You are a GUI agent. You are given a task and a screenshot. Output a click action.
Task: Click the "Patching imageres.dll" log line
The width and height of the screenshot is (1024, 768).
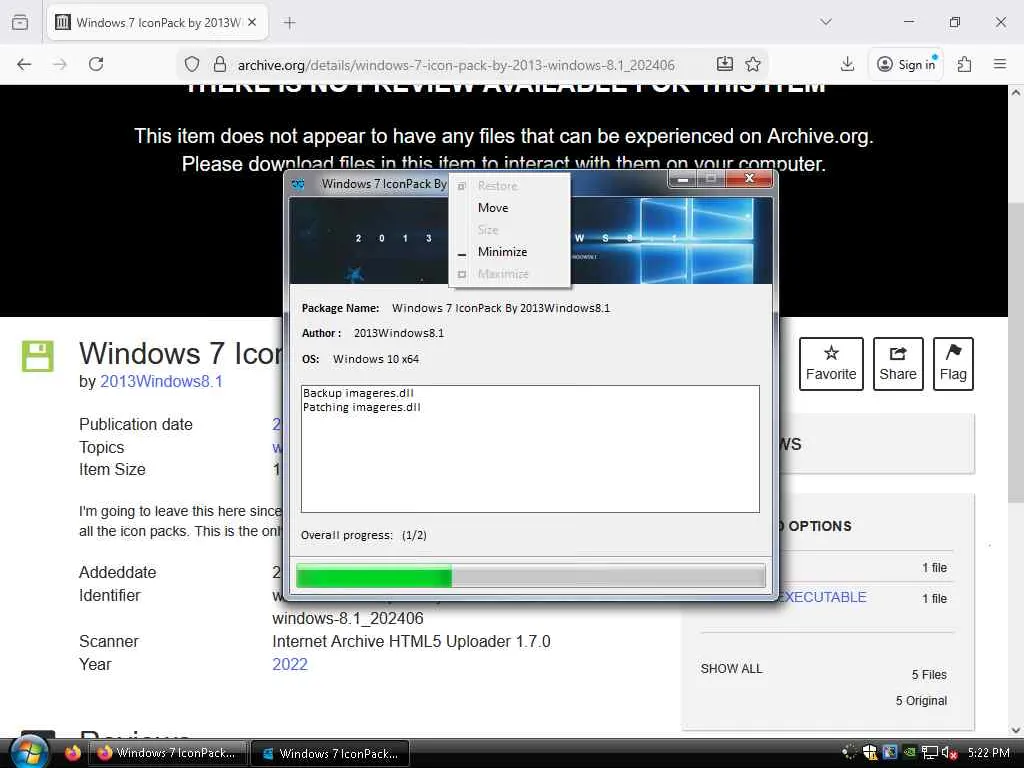coord(362,407)
